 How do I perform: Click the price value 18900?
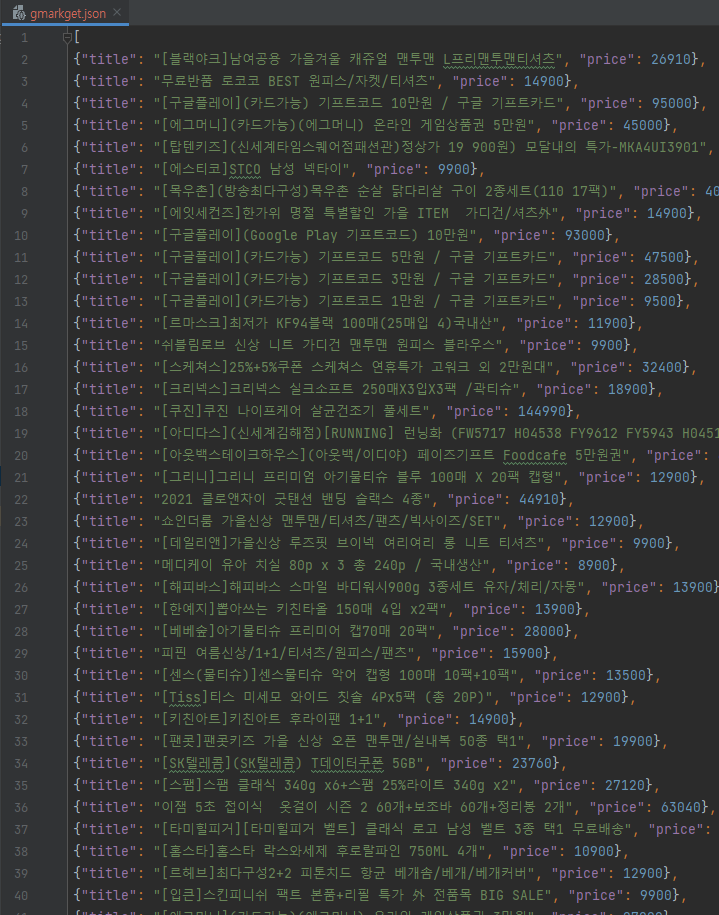tap(628, 389)
